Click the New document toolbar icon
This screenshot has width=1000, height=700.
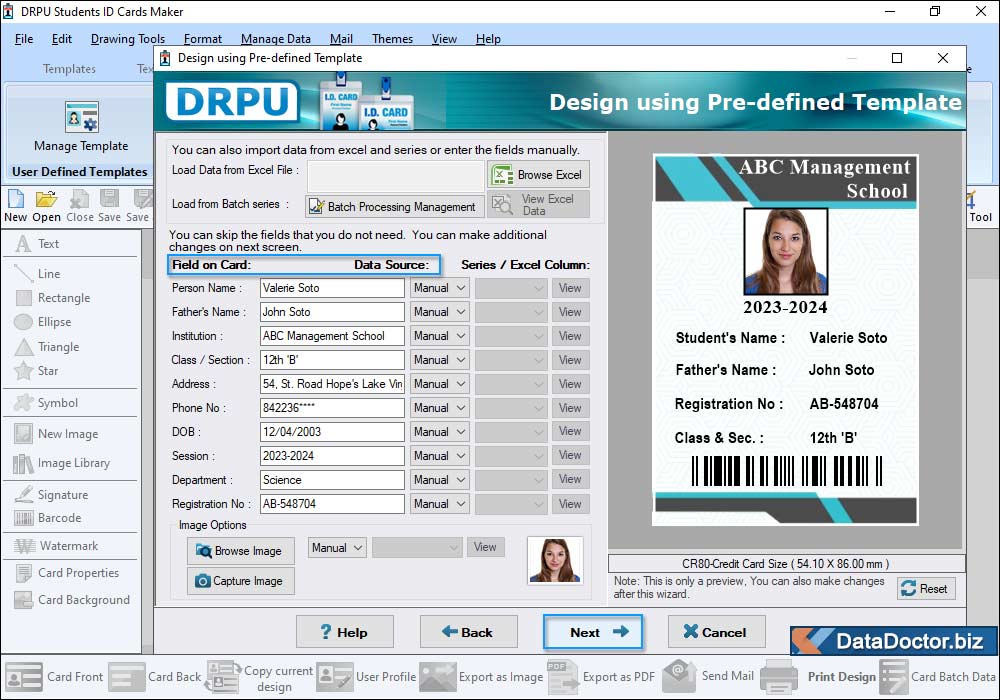click(x=16, y=205)
